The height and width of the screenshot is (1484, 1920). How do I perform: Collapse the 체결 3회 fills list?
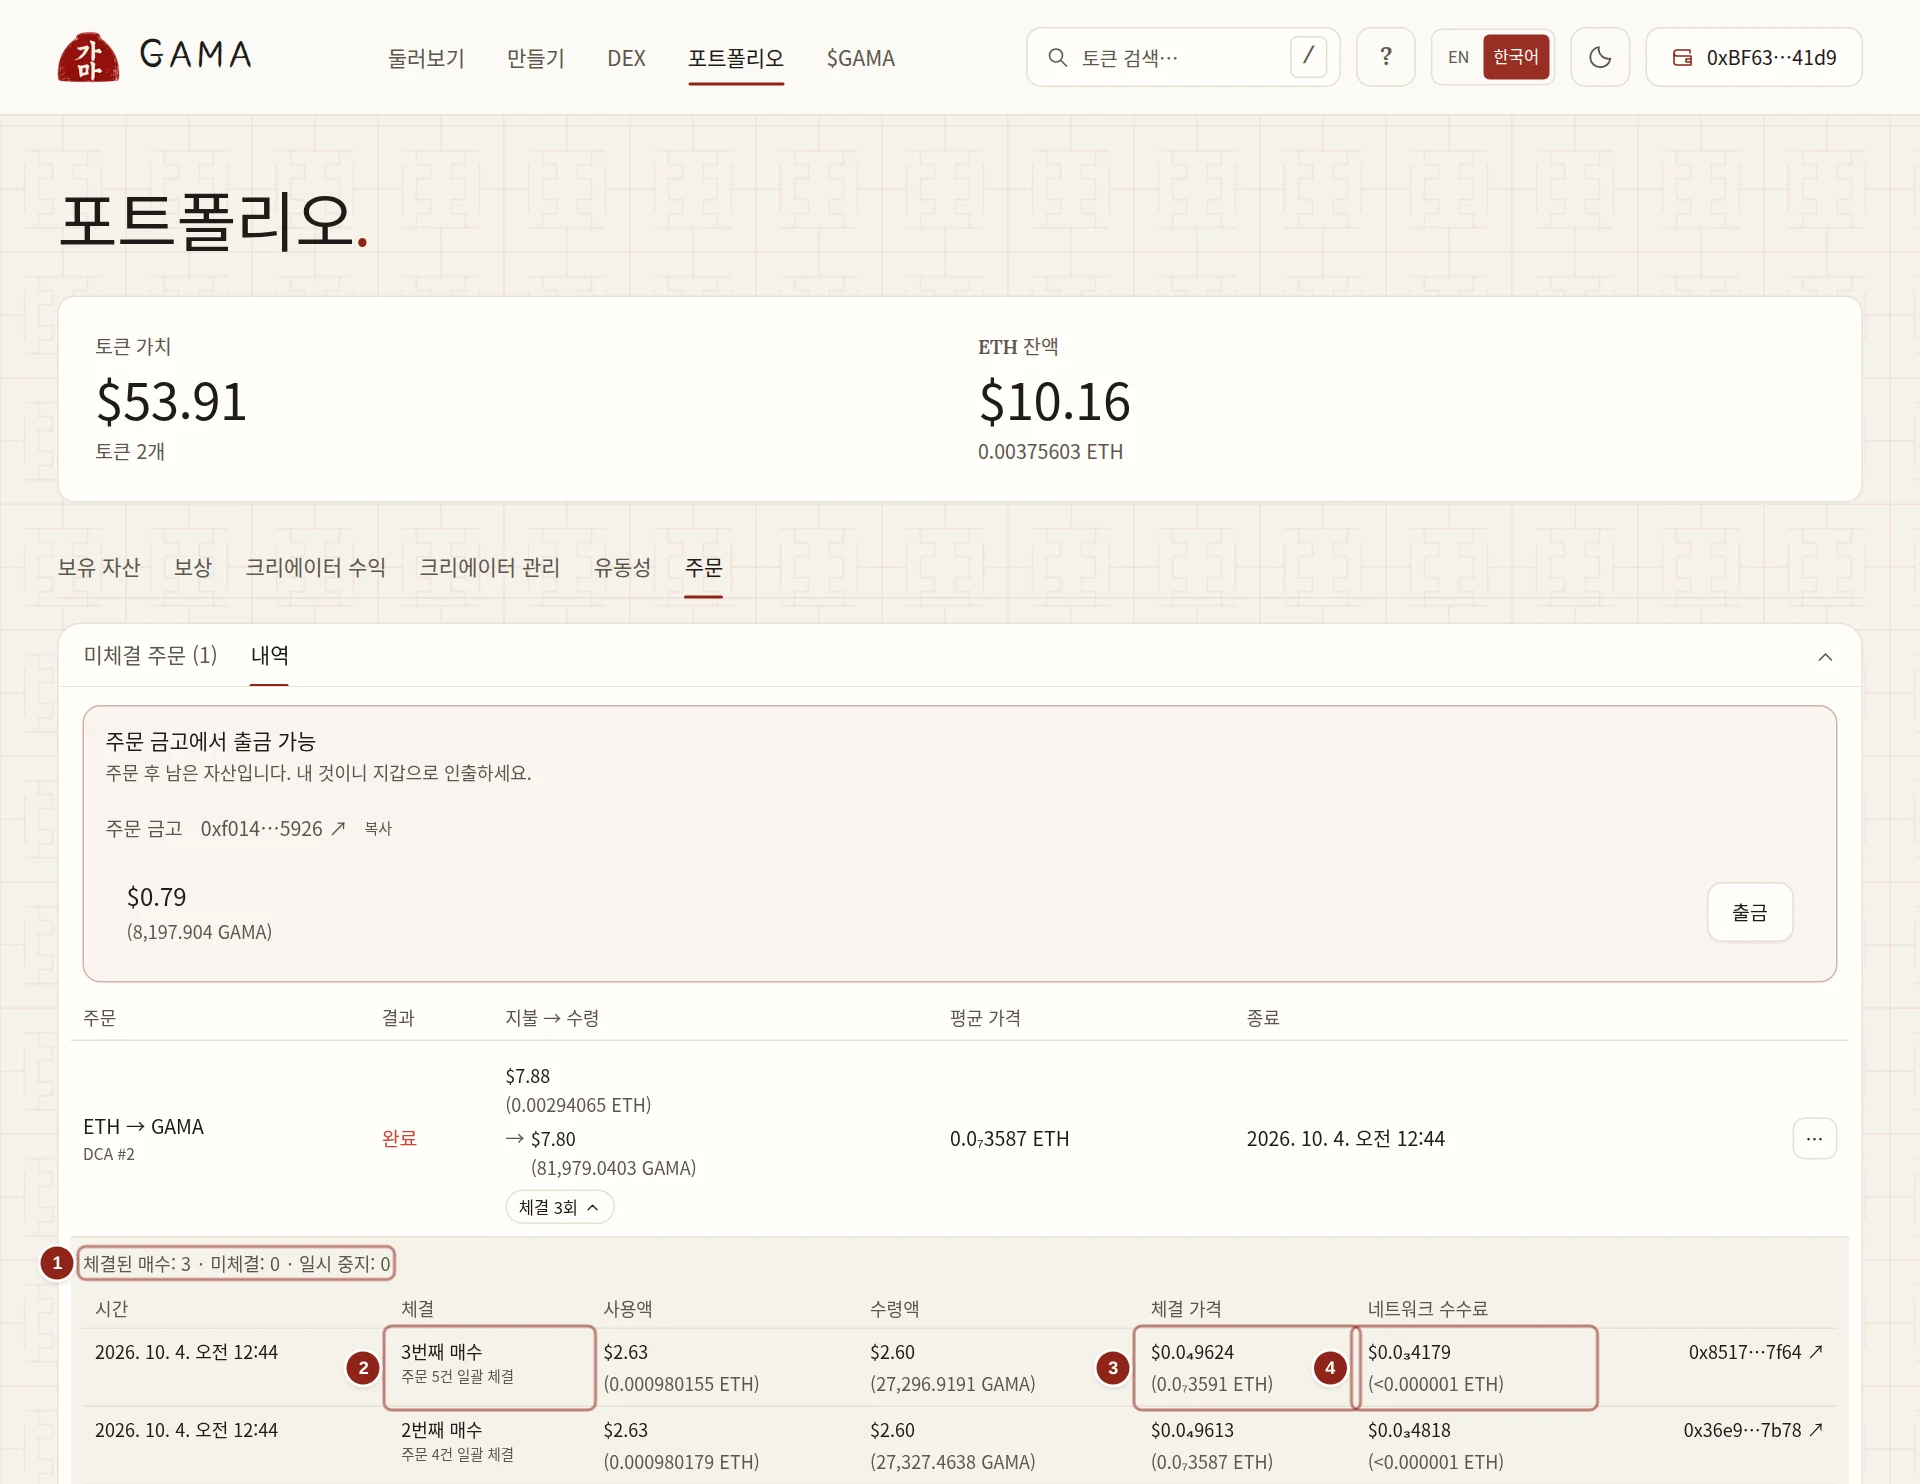(x=559, y=1207)
